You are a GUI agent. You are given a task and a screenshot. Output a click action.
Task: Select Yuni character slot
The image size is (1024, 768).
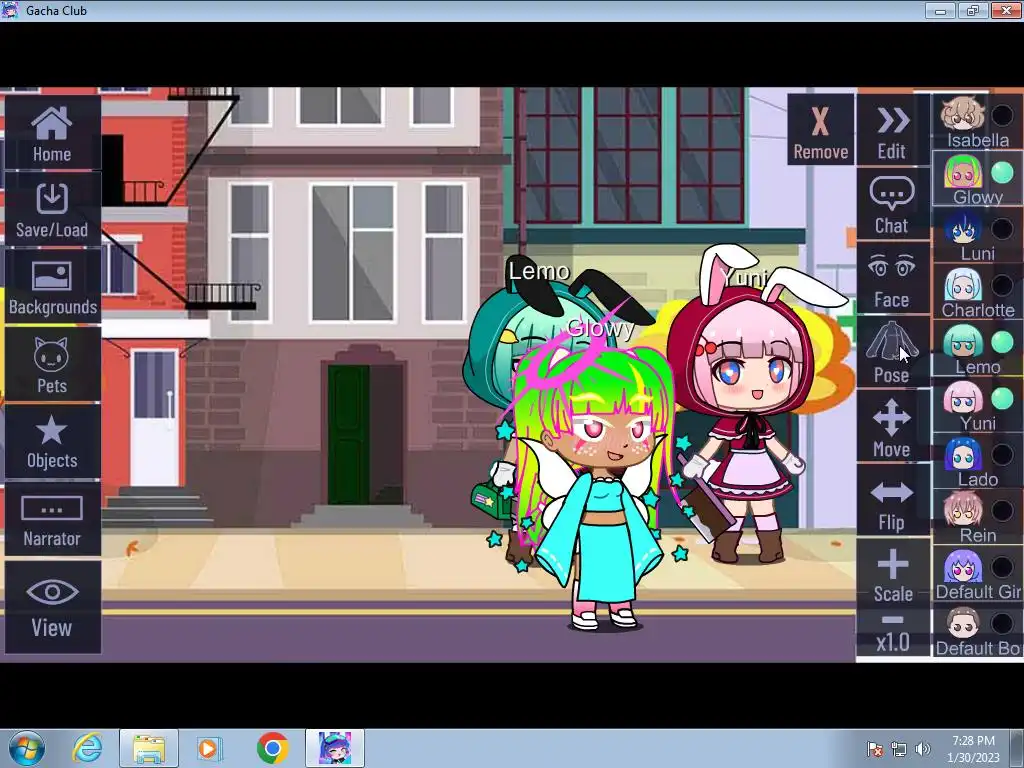click(978, 404)
